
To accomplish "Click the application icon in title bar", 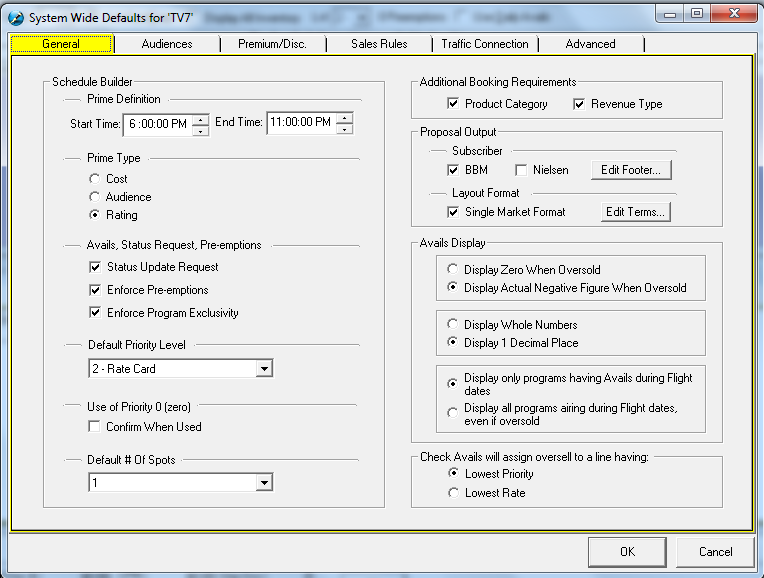I will 15,15.
